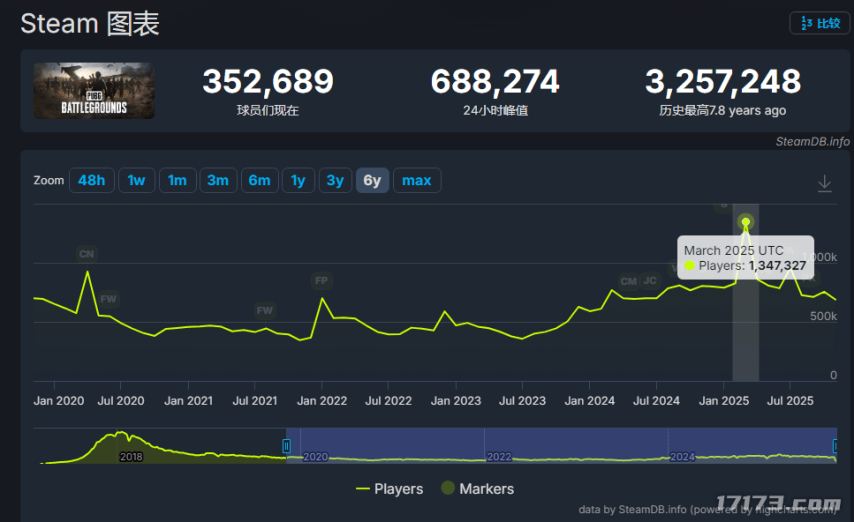
Task: Click the FW marker near Jul 2020
Action: (108, 299)
